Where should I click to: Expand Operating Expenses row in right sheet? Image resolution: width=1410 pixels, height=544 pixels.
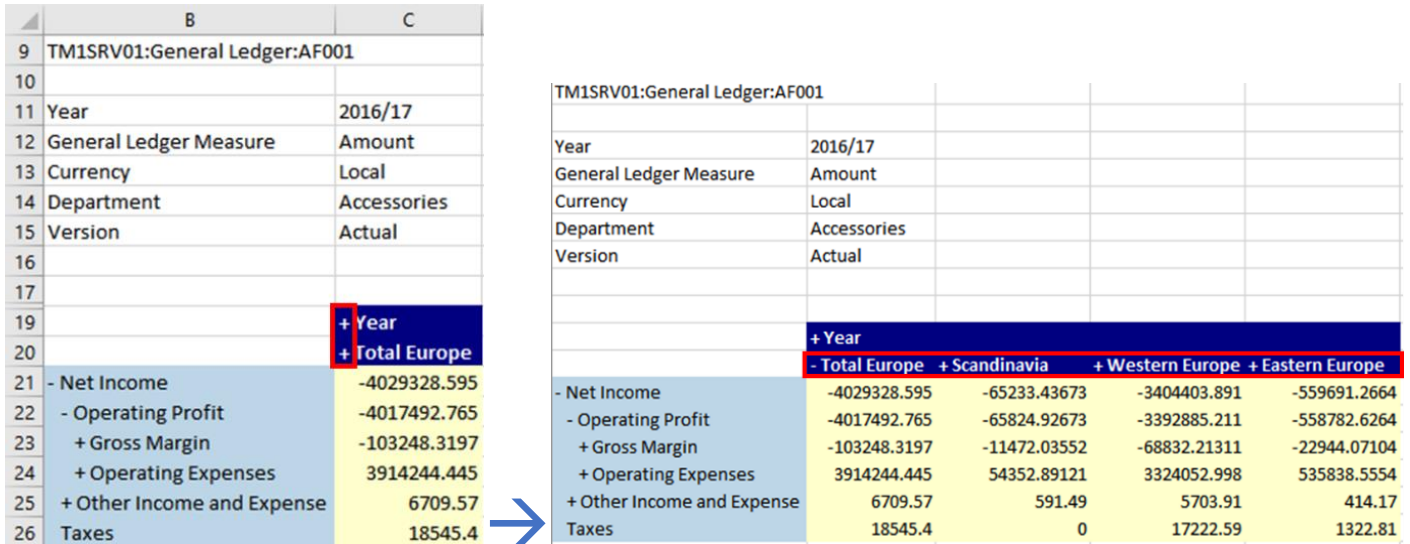point(584,474)
